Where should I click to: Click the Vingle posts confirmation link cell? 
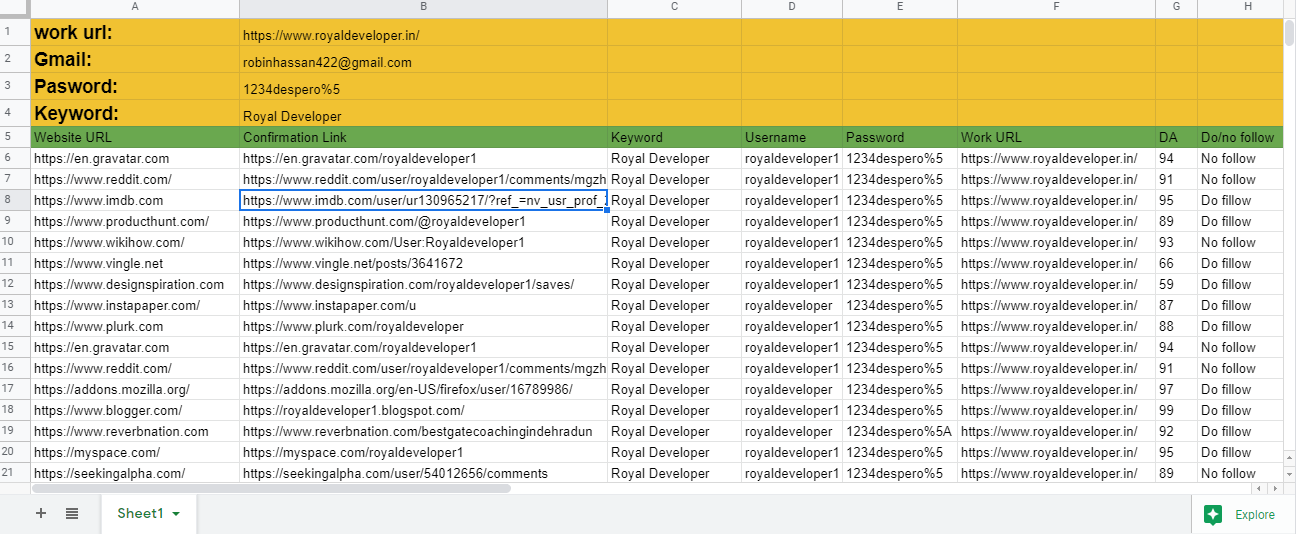point(423,263)
